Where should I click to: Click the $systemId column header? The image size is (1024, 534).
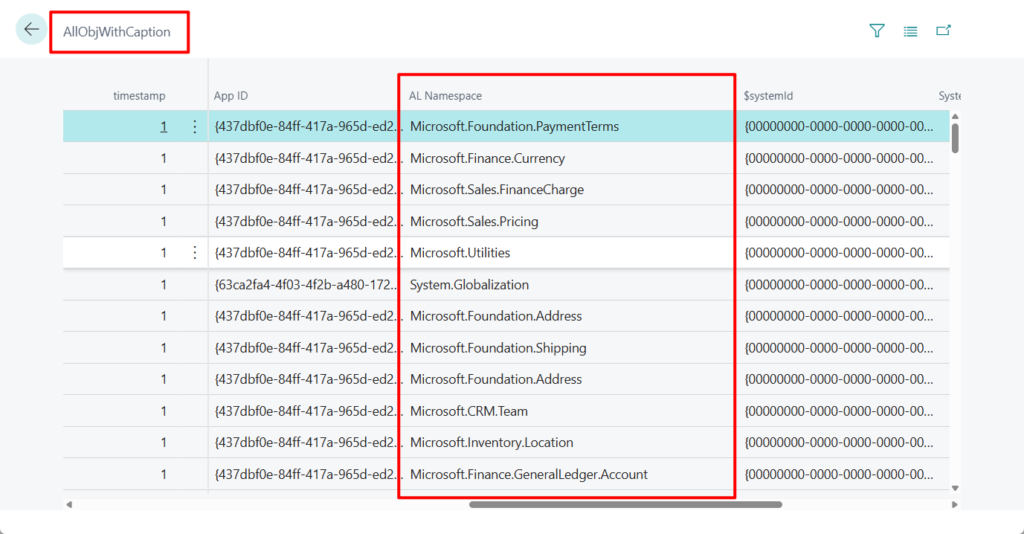click(769, 96)
